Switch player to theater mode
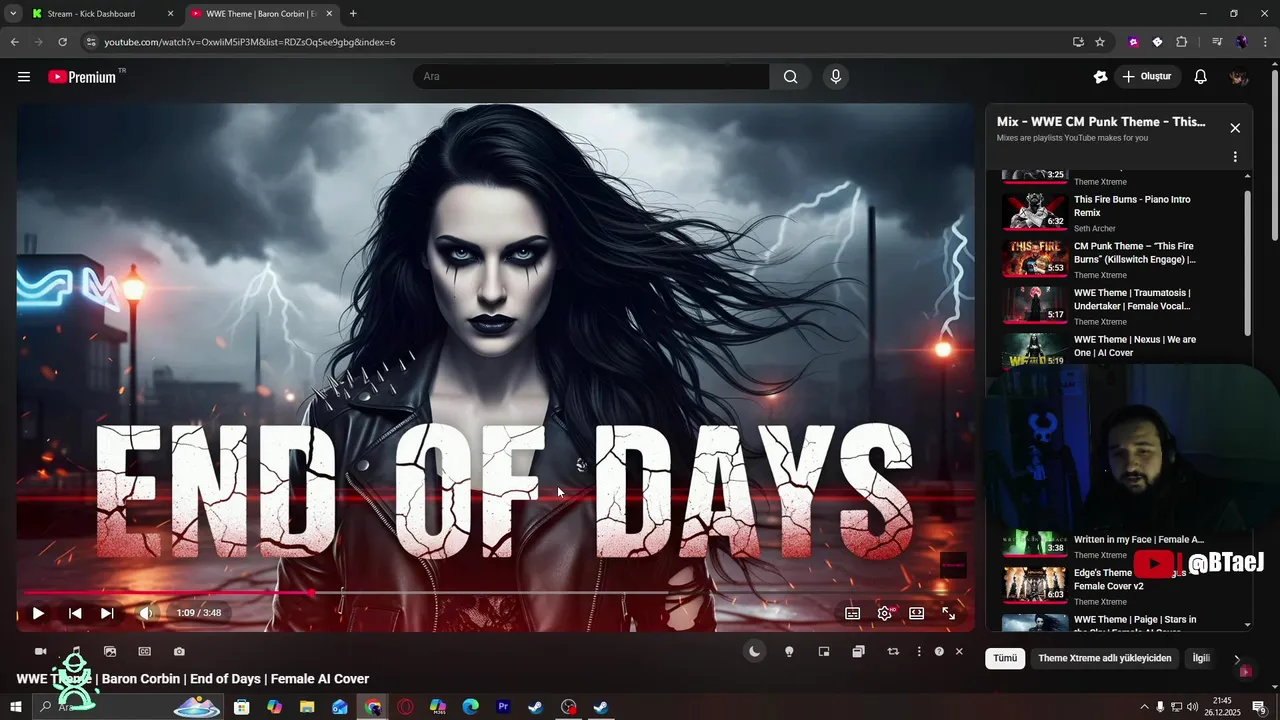Viewport: 1280px width, 720px height. point(916,614)
